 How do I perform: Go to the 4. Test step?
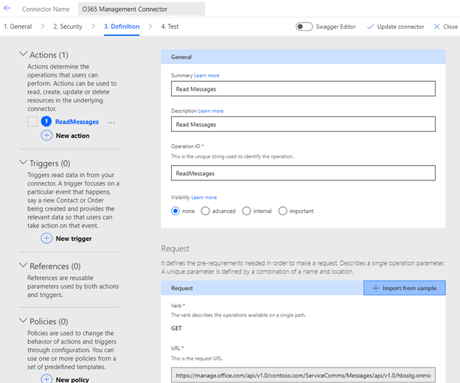170,27
